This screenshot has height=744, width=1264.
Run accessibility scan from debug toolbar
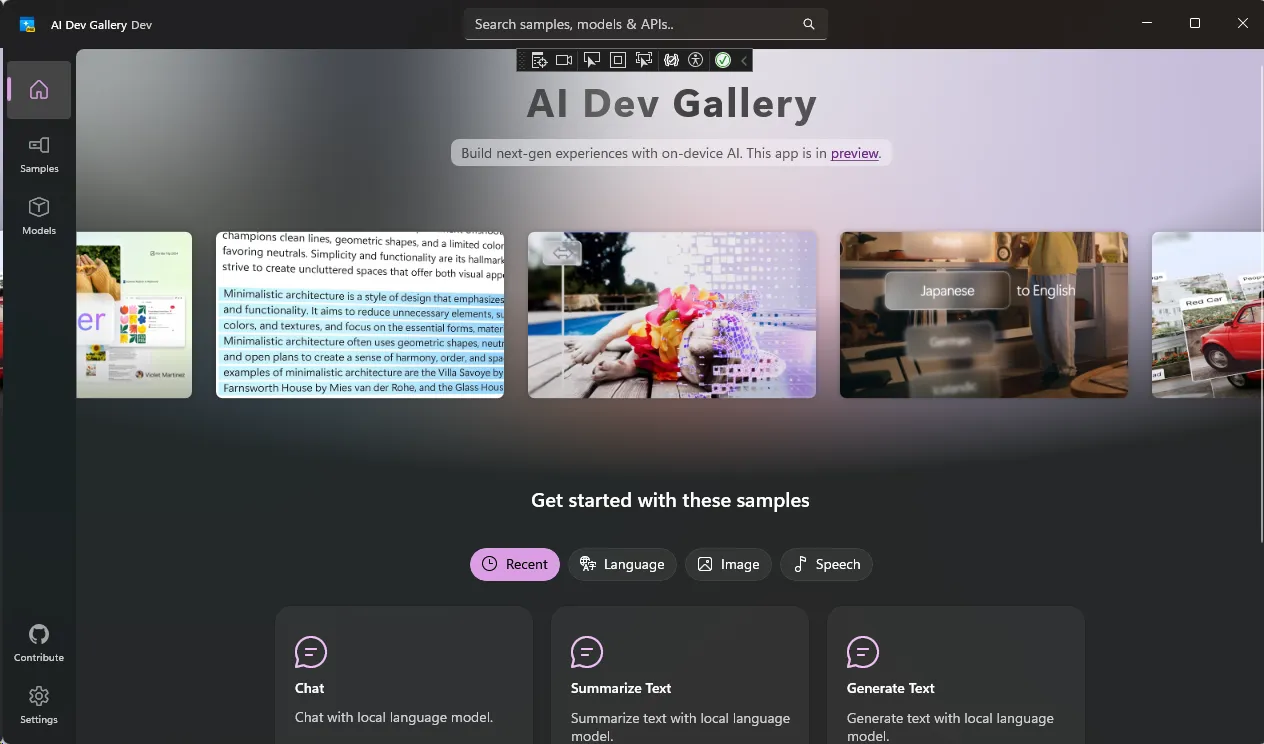(696, 60)
